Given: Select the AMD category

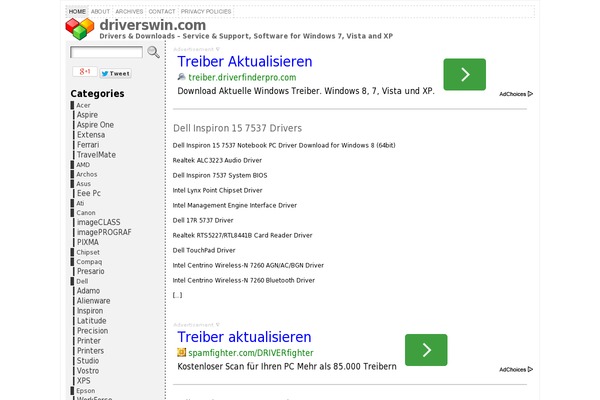Looking at the screenshot, I should click(83, 165).
